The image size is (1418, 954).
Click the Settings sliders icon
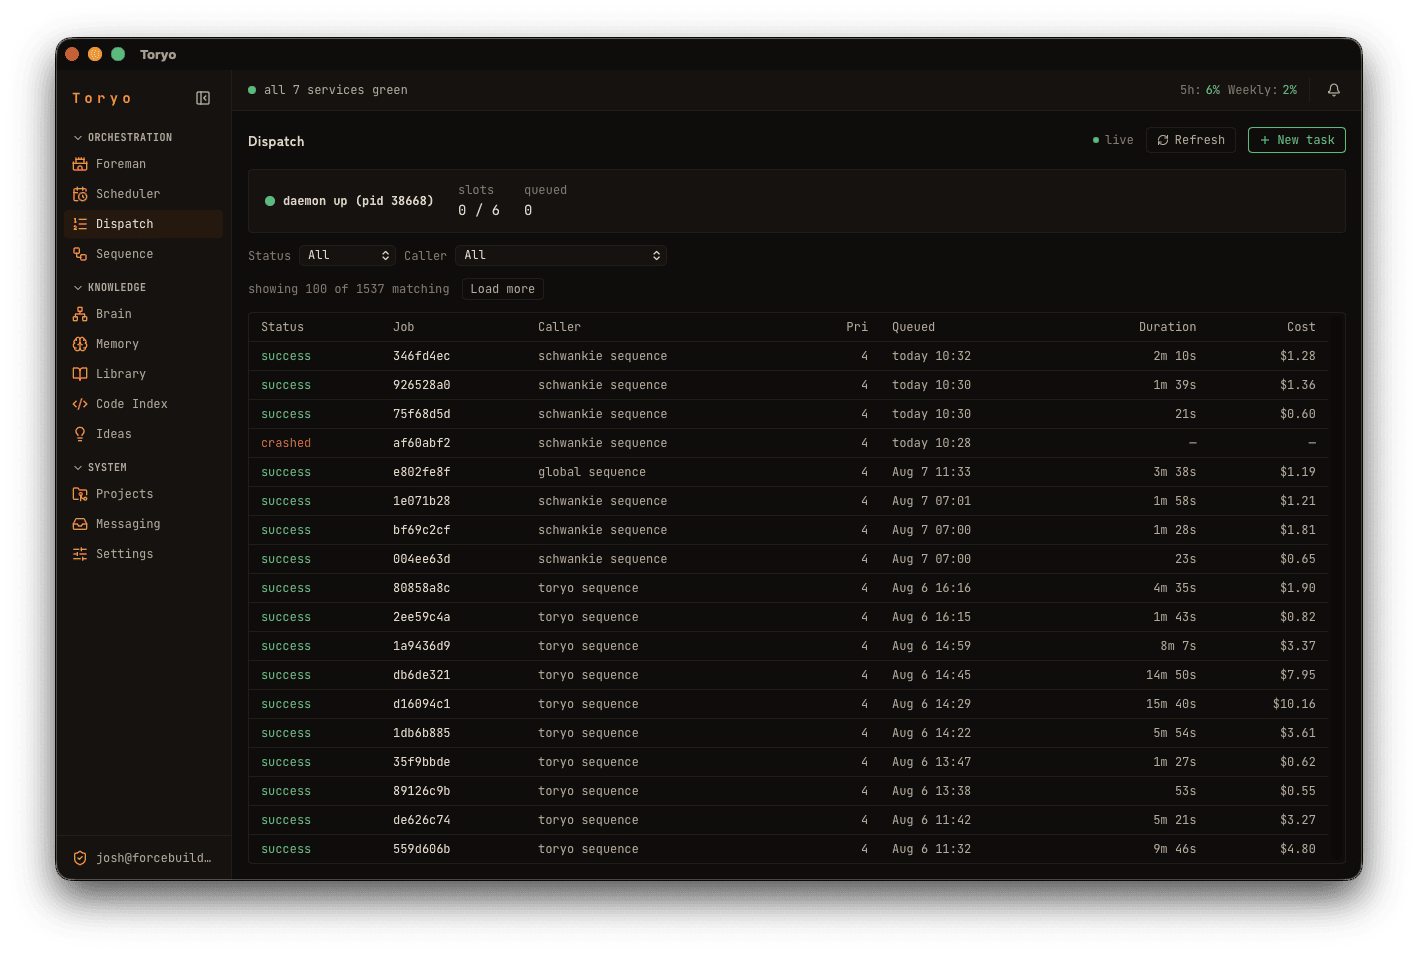pyautogui.click(x=80, y=554)
